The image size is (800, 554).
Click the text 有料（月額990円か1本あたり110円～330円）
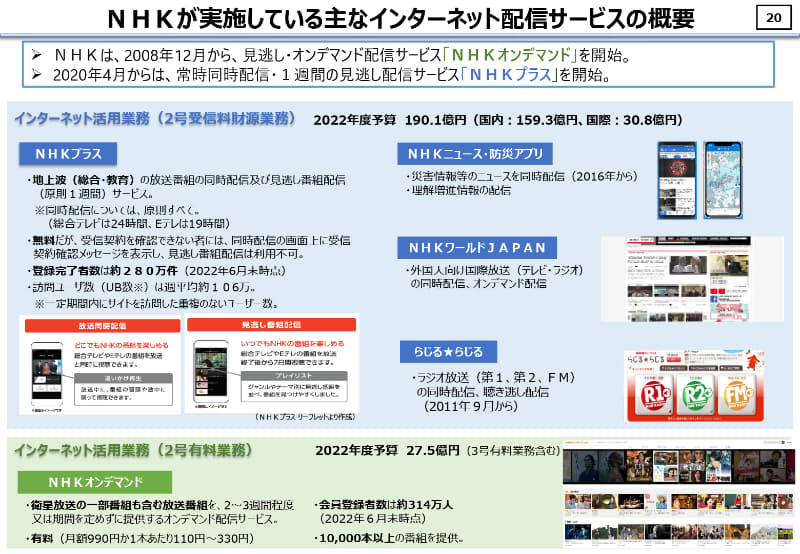(x=142, y=538)
